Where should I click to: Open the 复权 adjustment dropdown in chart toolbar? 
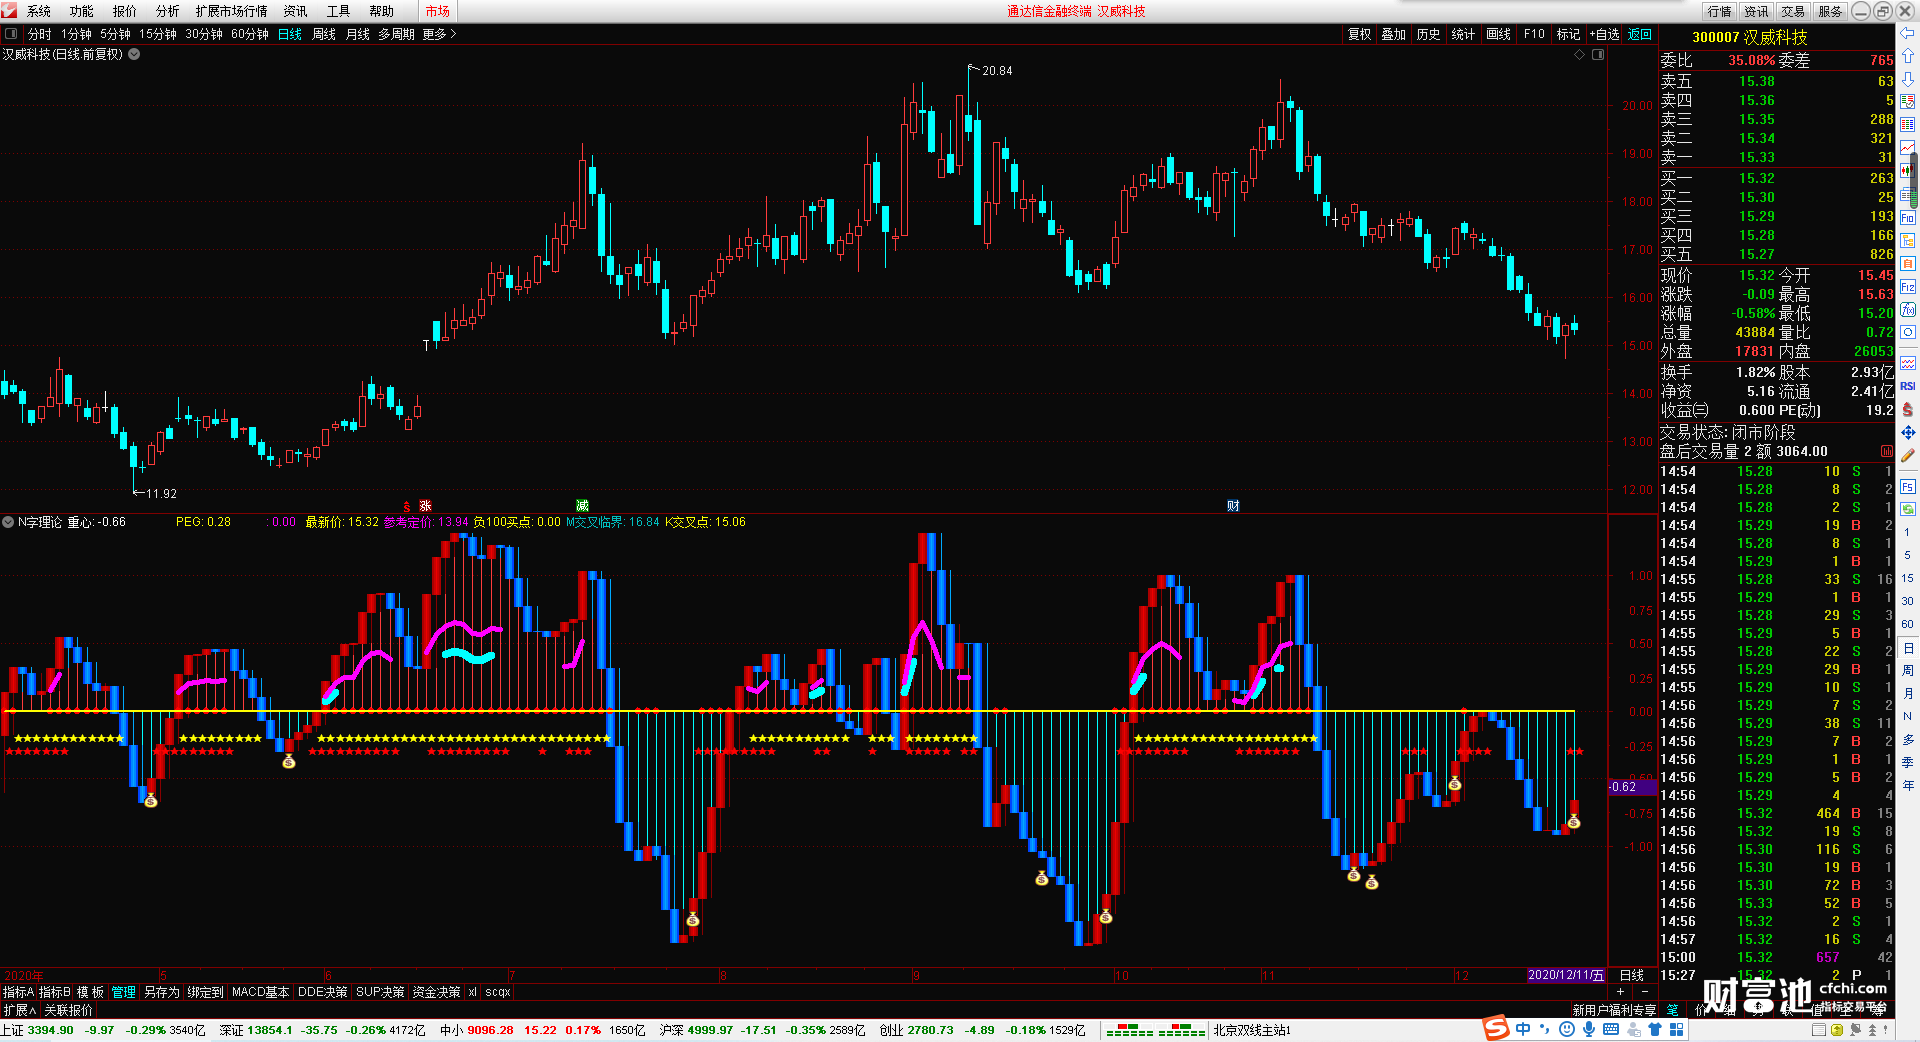click(x=1360, y=34)
